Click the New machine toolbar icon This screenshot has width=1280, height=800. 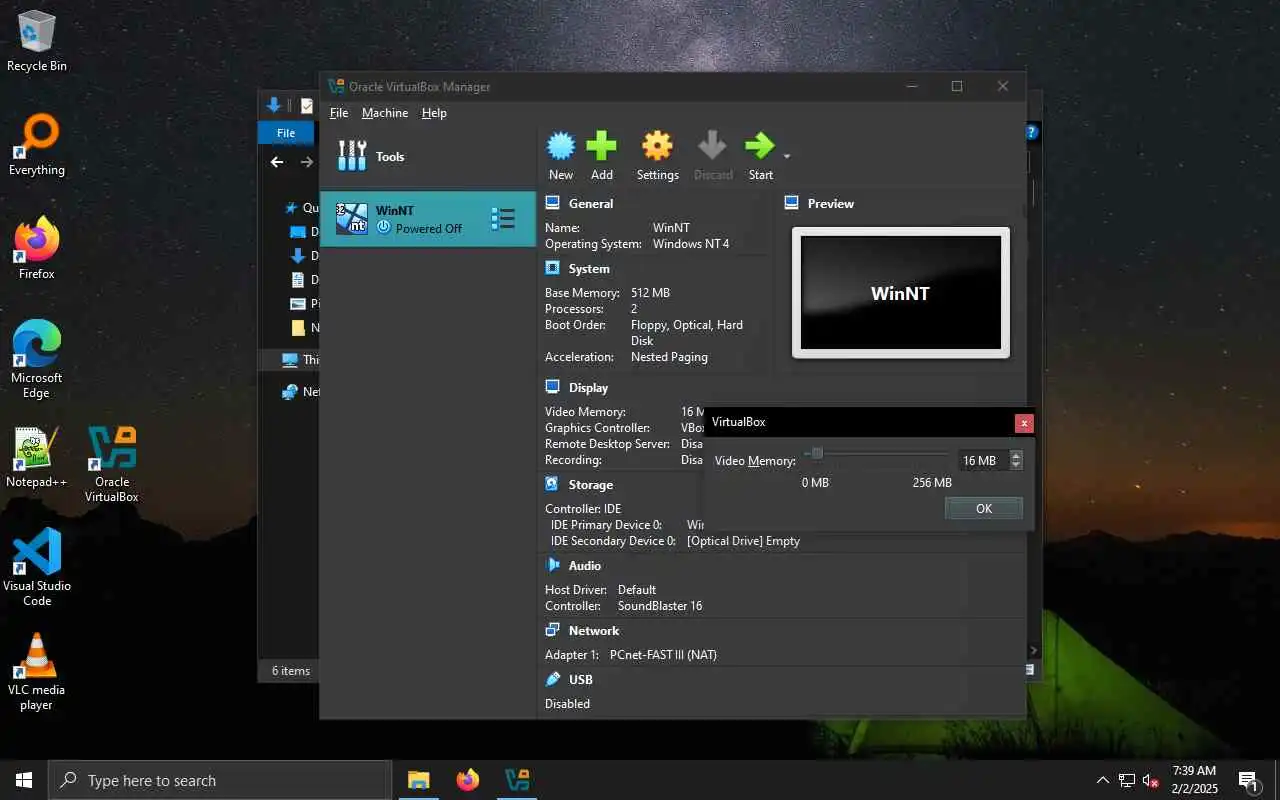(x=561, y=147)
